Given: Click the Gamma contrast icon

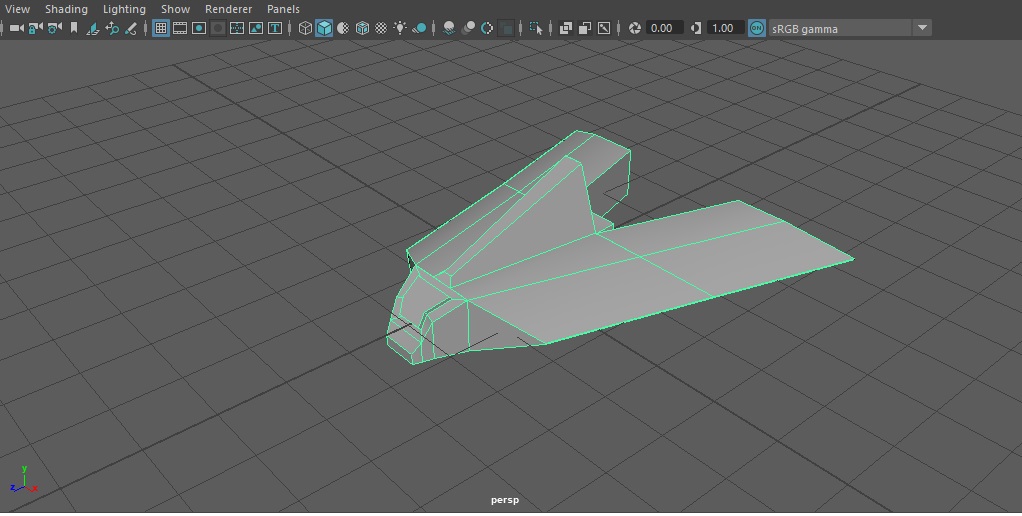Looking at the screenshot, I should point(696,28).
